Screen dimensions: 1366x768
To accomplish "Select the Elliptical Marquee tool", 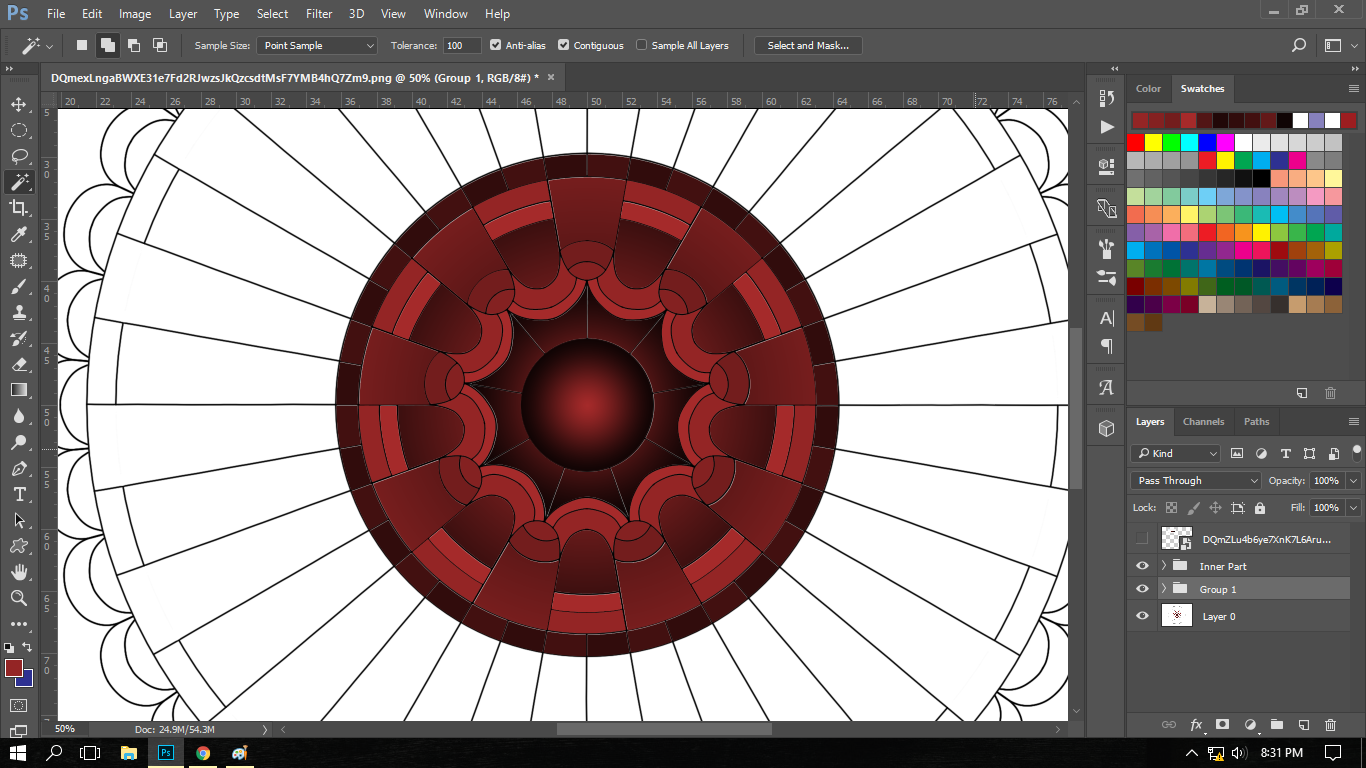I will tap(19, 130).
